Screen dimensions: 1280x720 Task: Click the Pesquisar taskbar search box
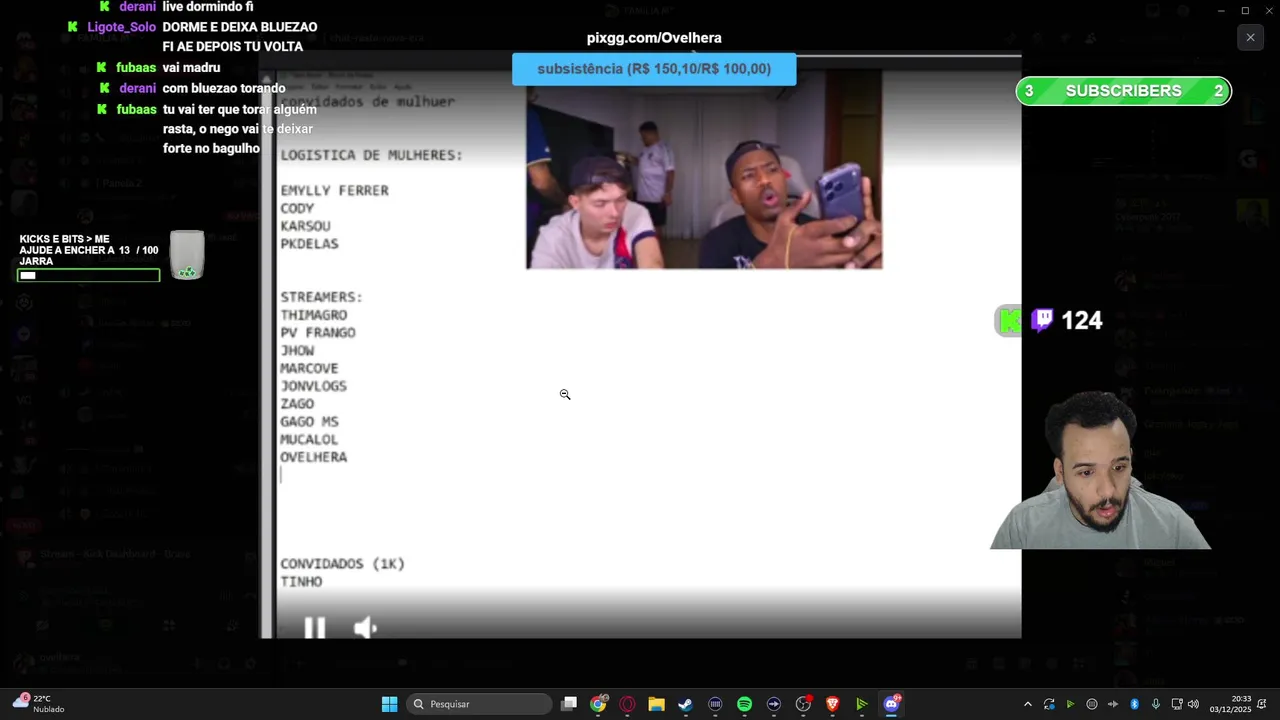click(480, 704)
